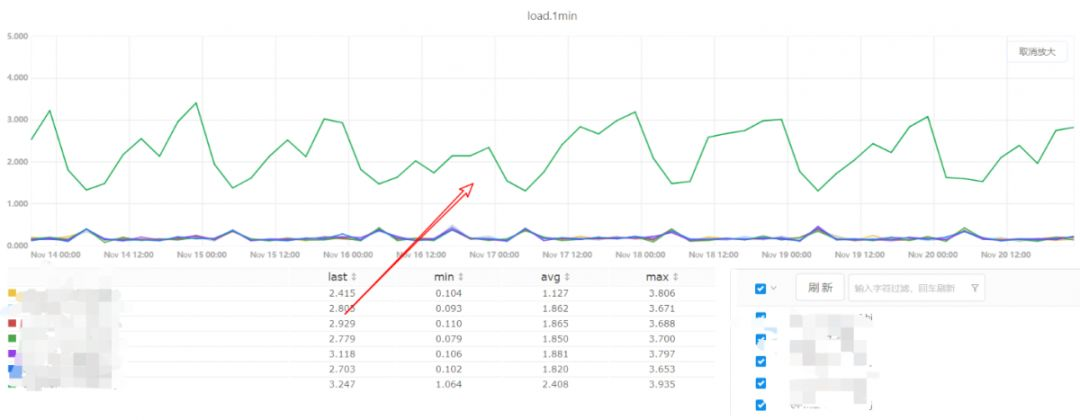Select min value 0.079

point(448,339)
